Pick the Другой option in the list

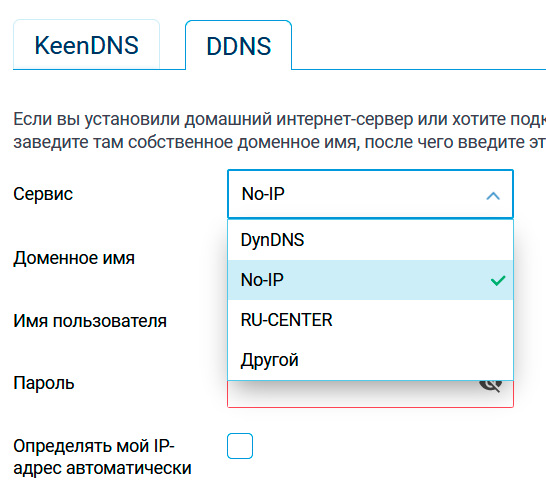point(370,360)
